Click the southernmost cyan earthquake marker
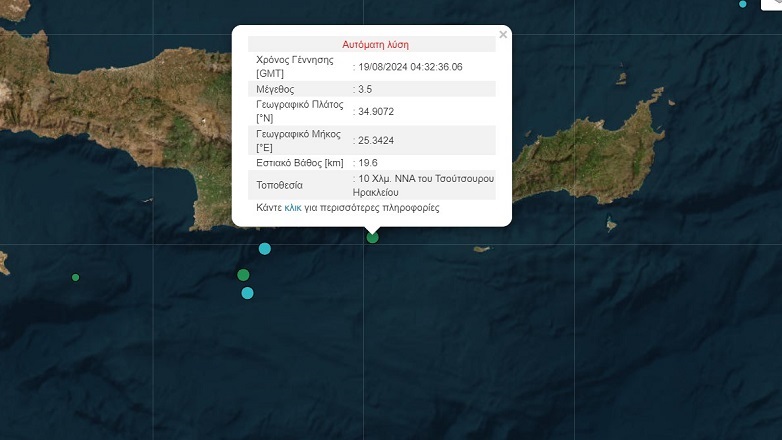This screenshot has height=440, width=782. [x=248, y=293]
